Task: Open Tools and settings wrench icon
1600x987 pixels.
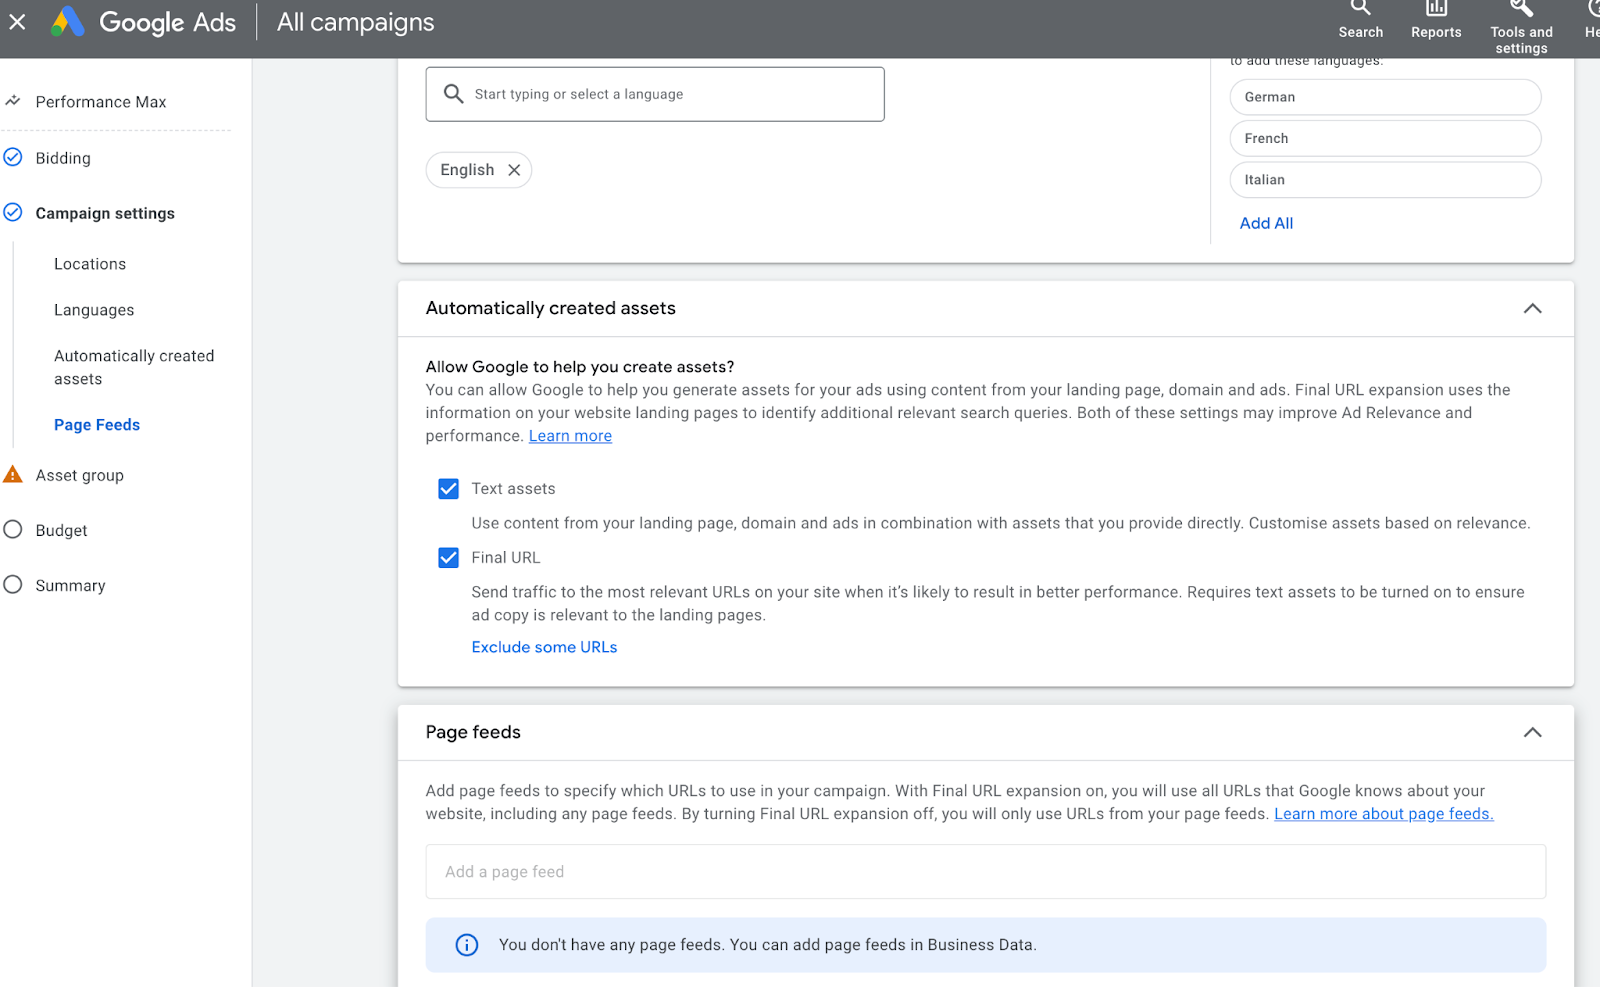Action: coord(1521,8)
